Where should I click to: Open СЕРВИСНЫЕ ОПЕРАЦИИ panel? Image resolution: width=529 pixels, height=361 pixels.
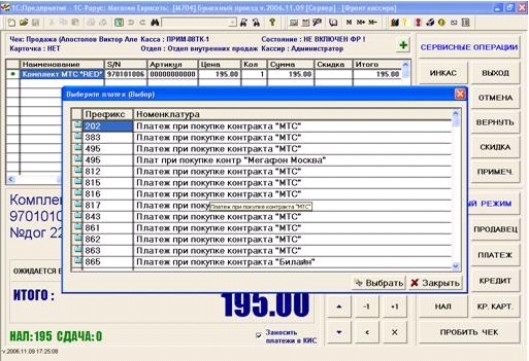pyautogui.click(x=469, y=47)
